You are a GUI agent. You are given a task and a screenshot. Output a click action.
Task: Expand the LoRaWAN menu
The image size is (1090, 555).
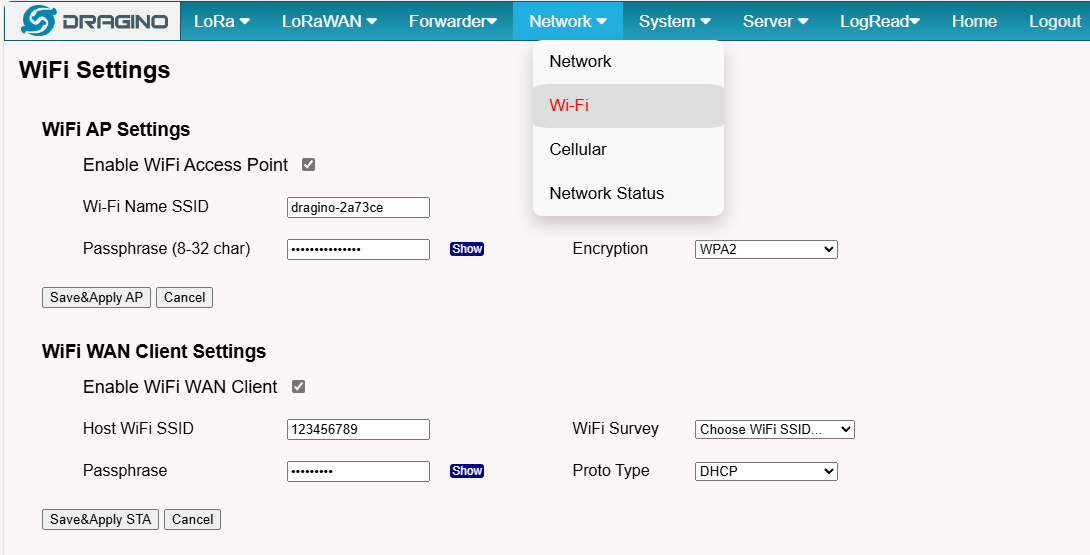pyautogui.click(x=330, y=21)
